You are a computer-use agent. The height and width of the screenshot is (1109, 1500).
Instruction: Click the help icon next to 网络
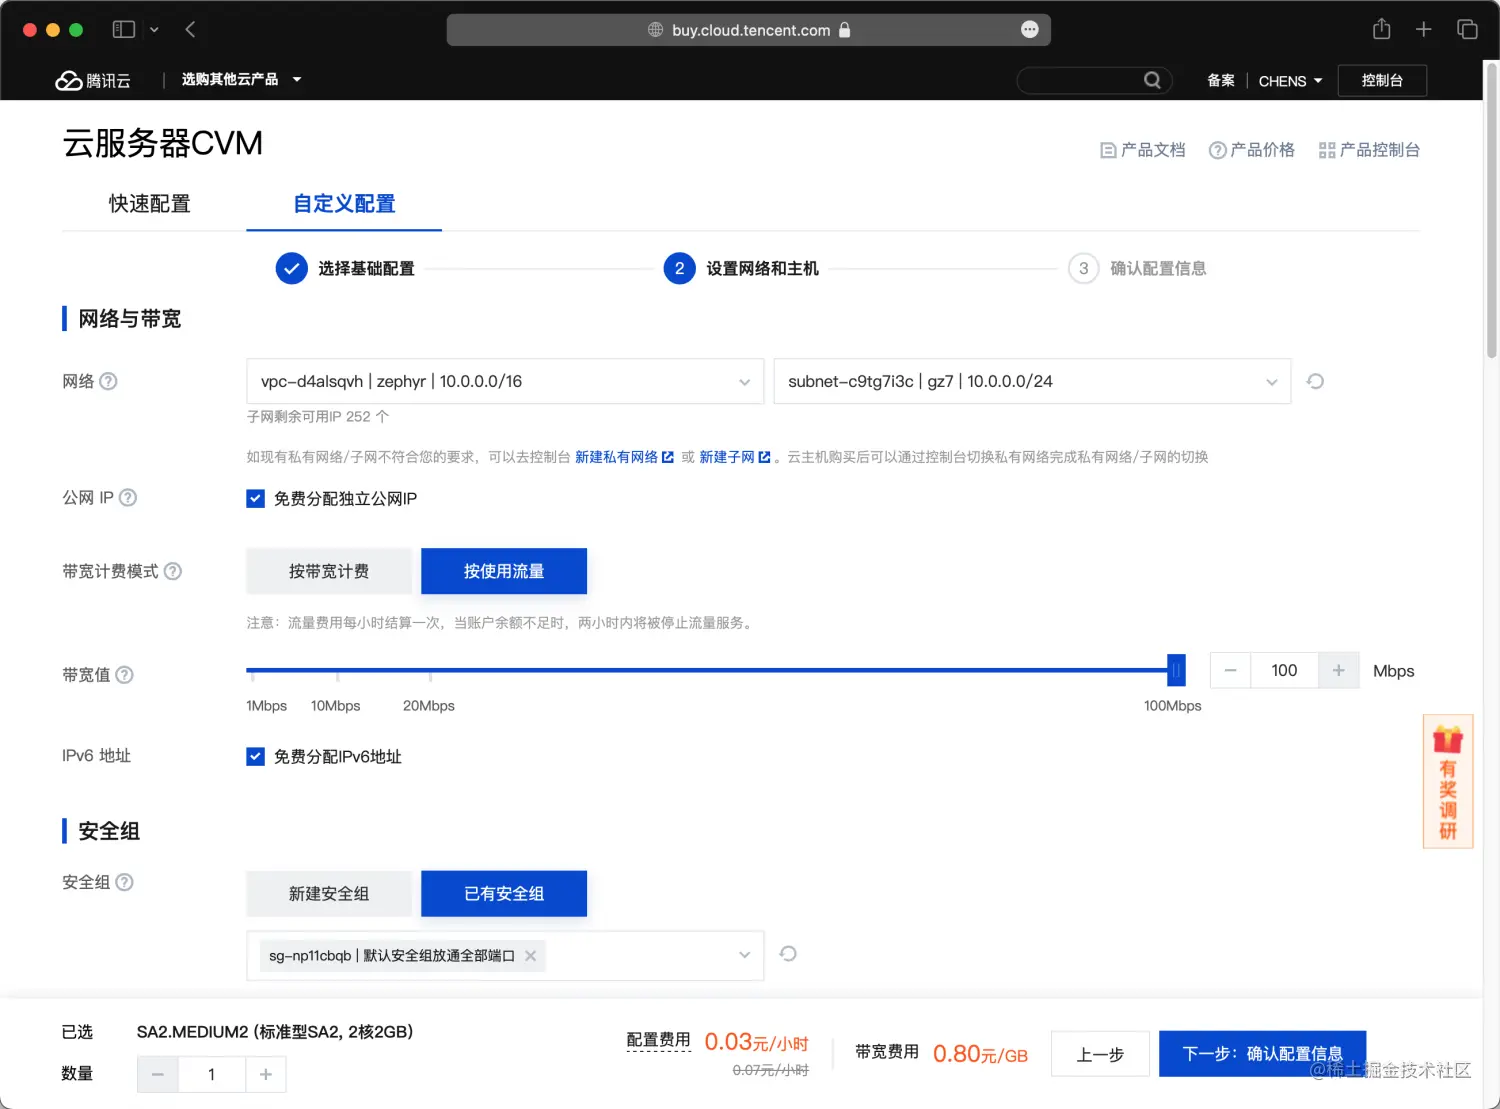109,381
